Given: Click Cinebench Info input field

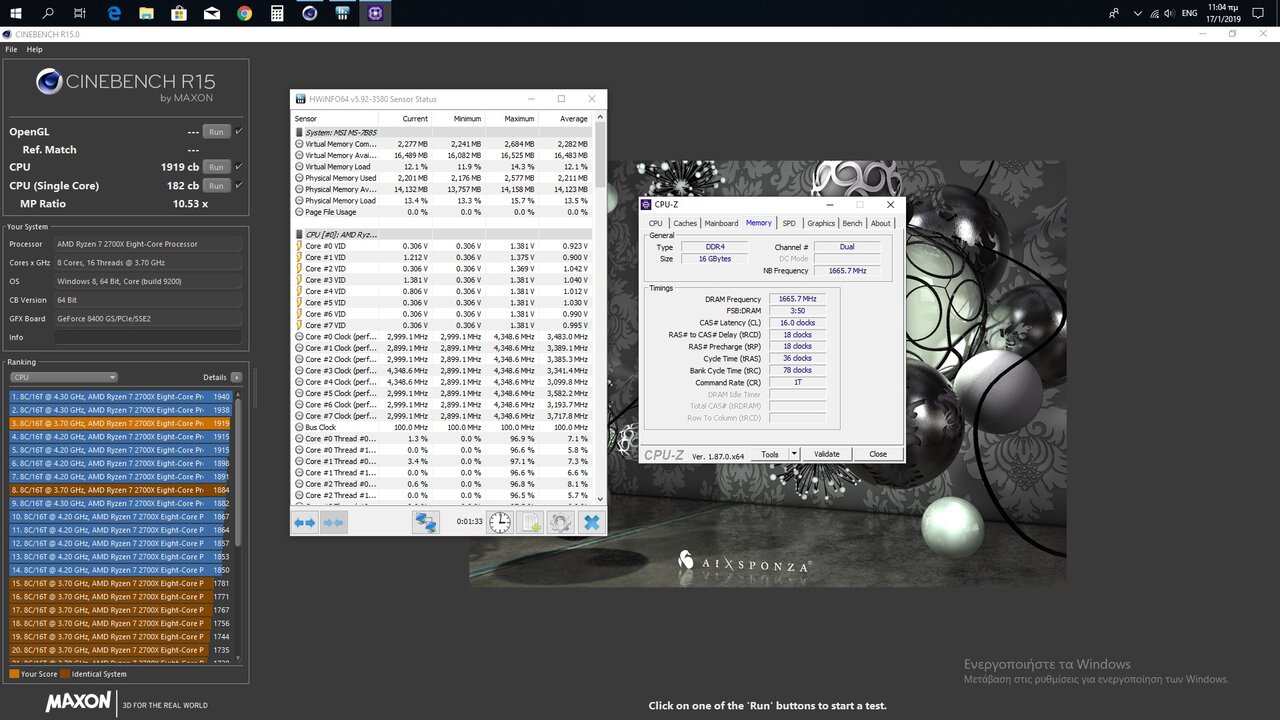Looking at the screenshot, I should point(148,337).
